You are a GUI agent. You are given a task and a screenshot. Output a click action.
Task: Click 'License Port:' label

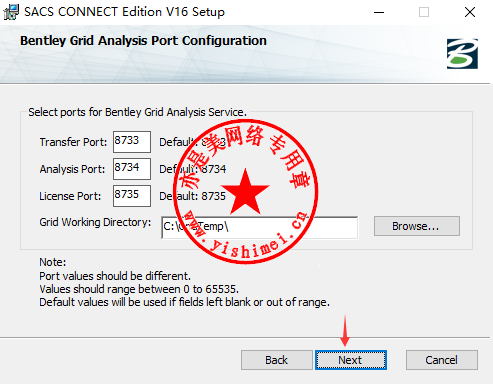pyautogui.click(x=70, y=196)
